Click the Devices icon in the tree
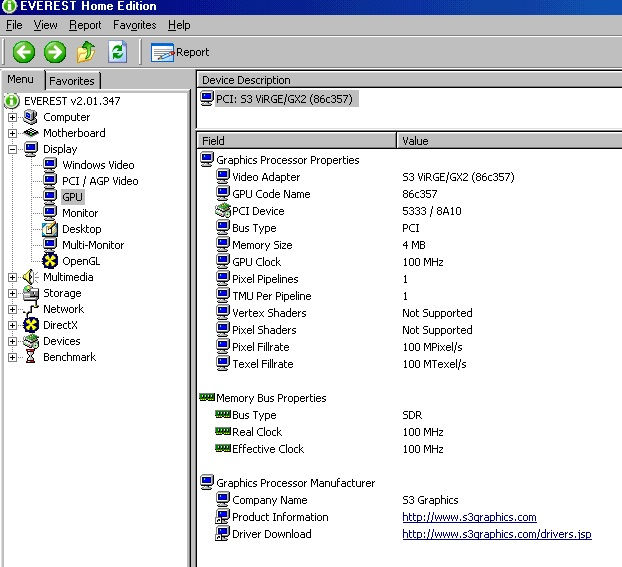The height and width of the screenshot is (567, 622). tap(31, 341)
